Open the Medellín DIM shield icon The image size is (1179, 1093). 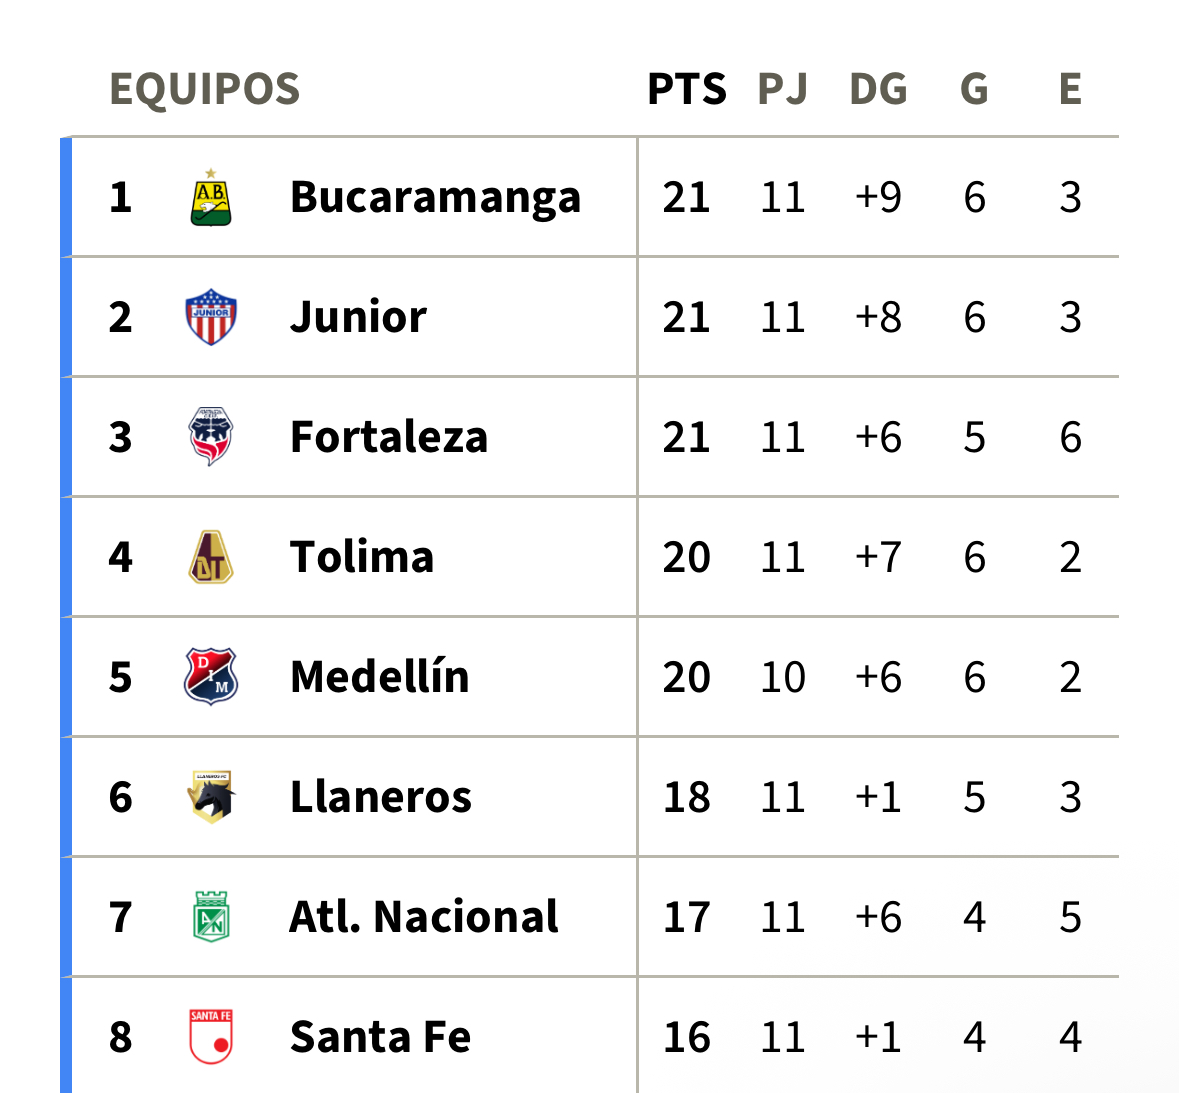coord(211,677)
